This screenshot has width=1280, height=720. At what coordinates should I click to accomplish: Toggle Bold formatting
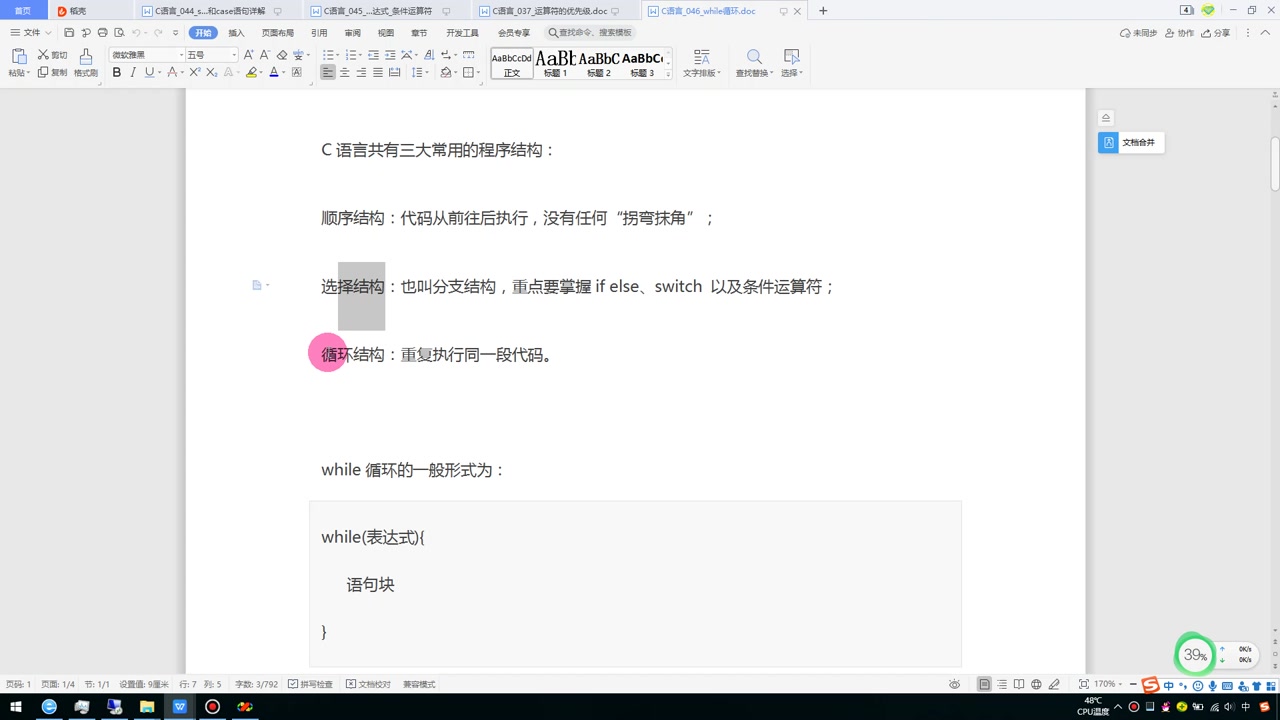[x=117, y=72]
